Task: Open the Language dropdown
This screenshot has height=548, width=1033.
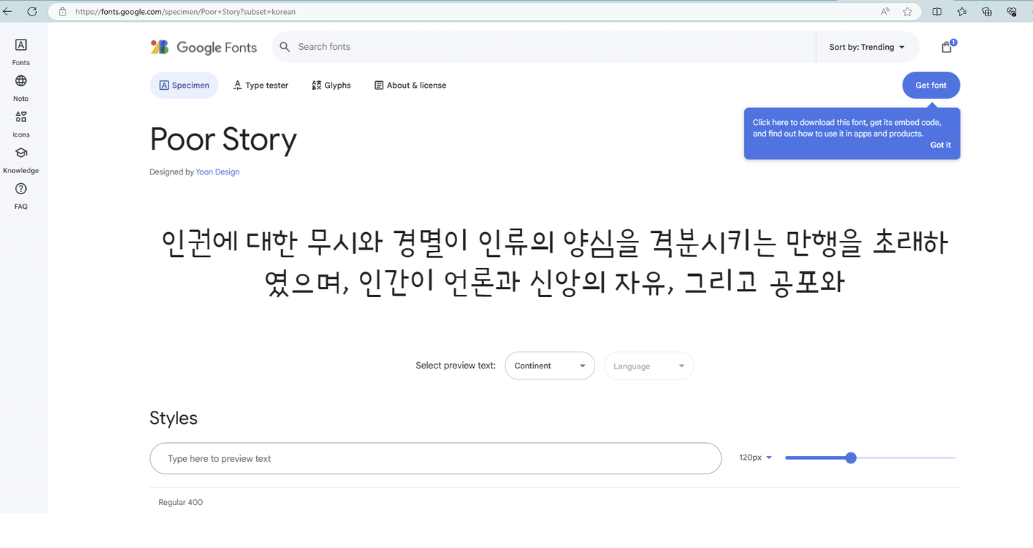Action: (648, 366)
